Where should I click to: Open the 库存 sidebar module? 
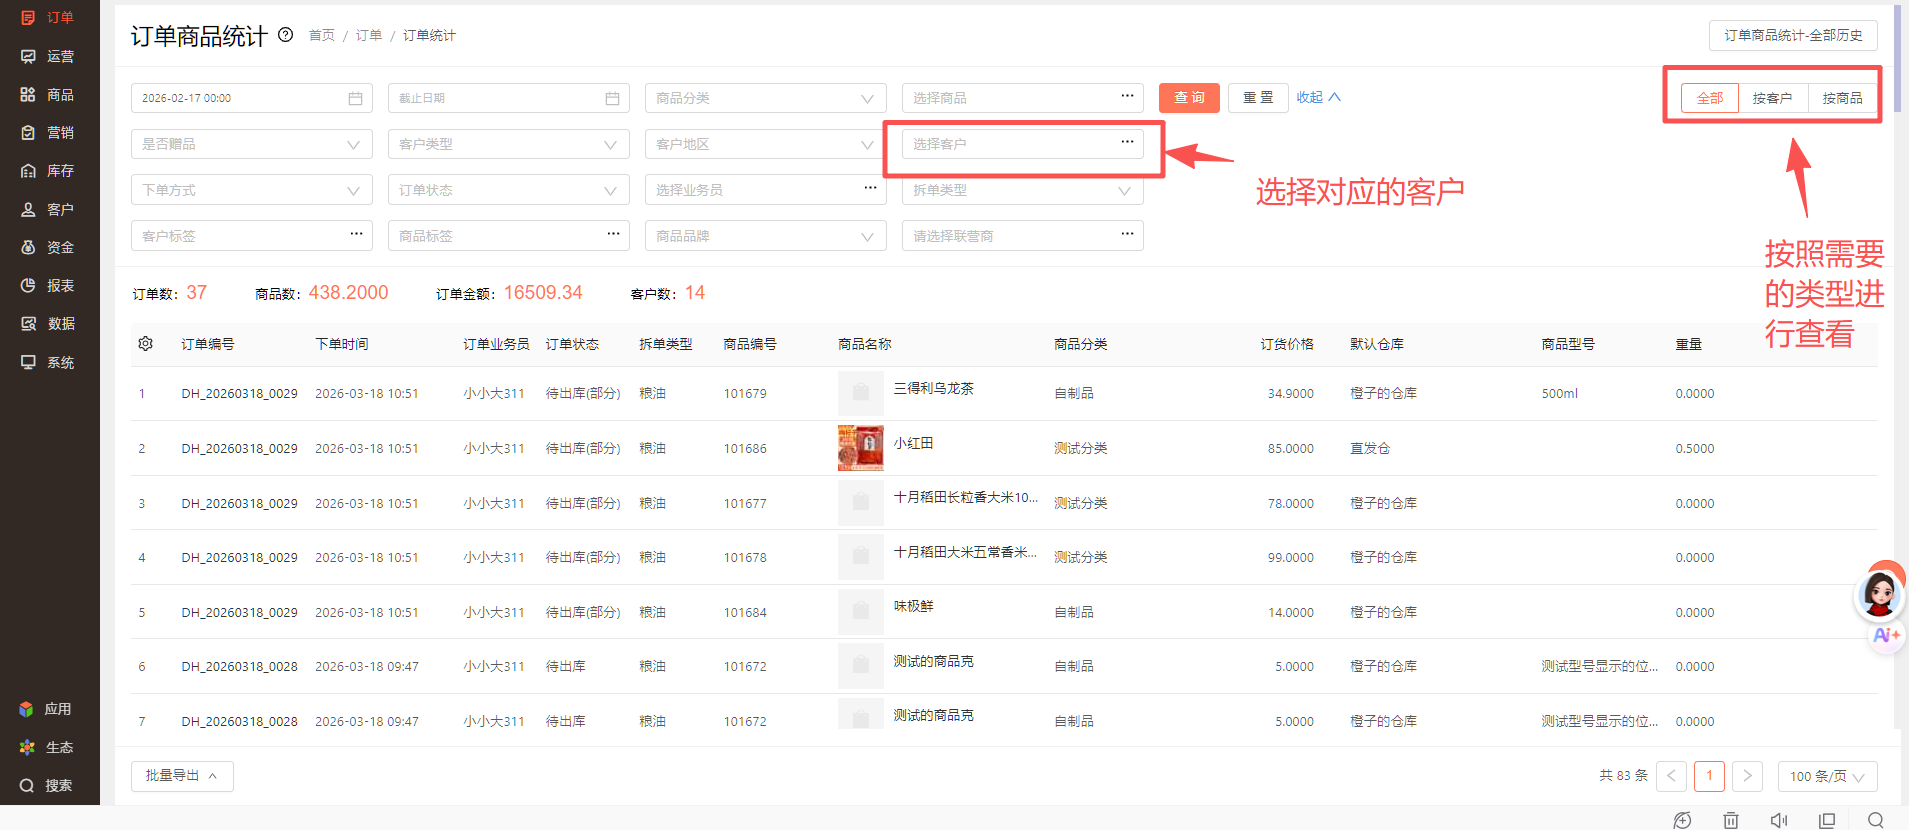(48, 171)
